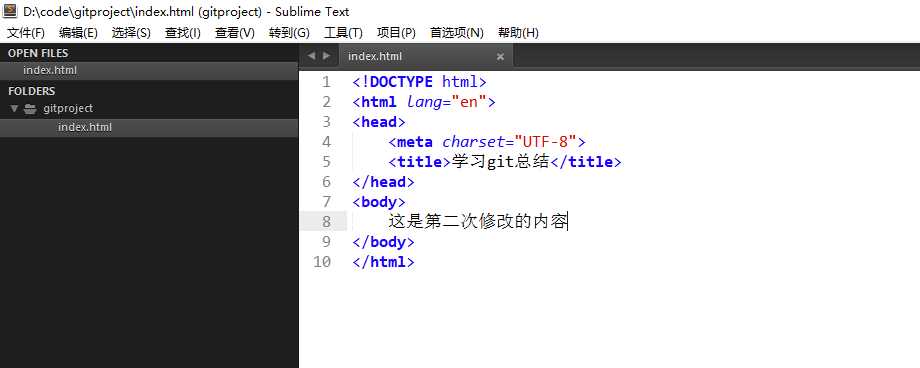Open the 查看(V) menu

click(235, 33)
